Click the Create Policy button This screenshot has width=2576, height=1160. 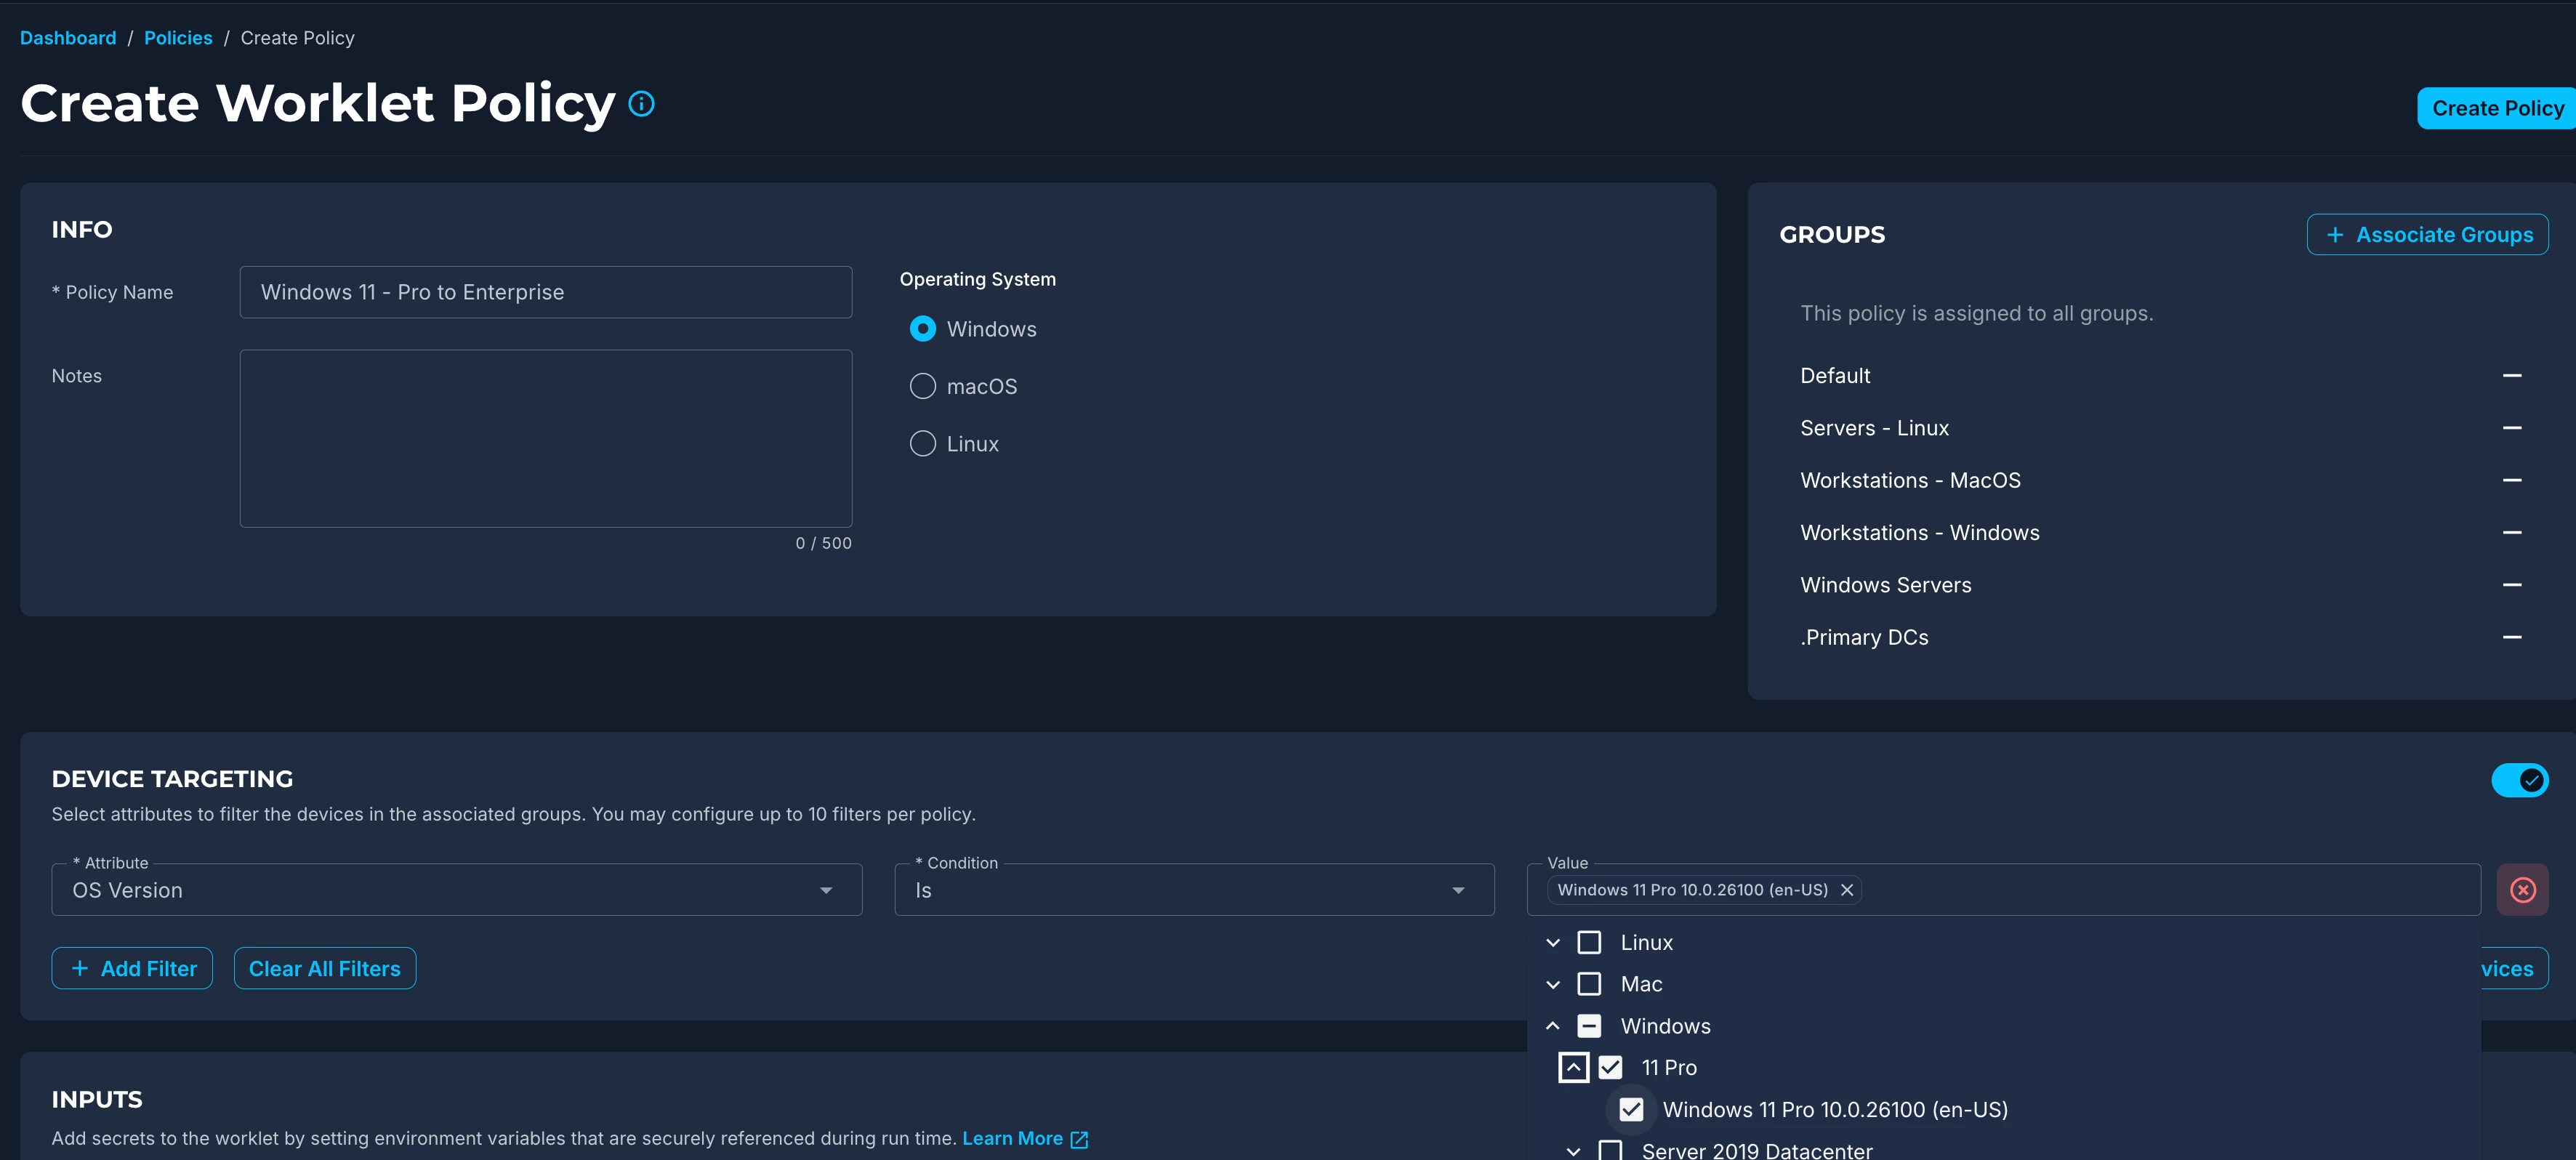[x=2496, y=108]
